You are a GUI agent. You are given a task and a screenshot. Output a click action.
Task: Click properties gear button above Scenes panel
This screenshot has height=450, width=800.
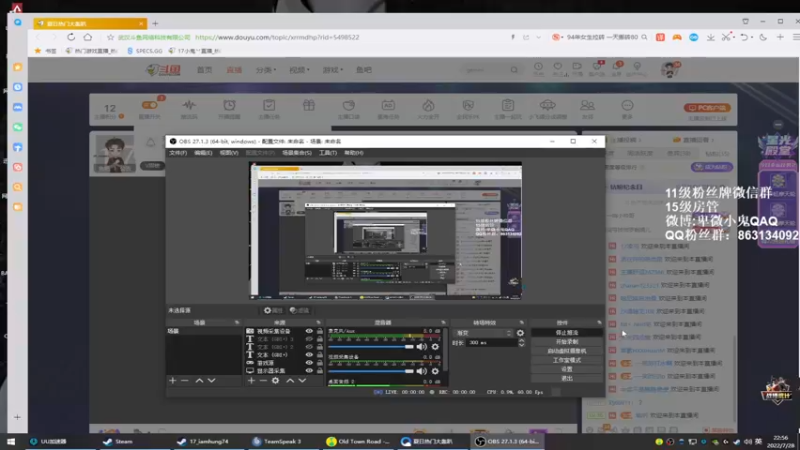click(x=272, y=310)
